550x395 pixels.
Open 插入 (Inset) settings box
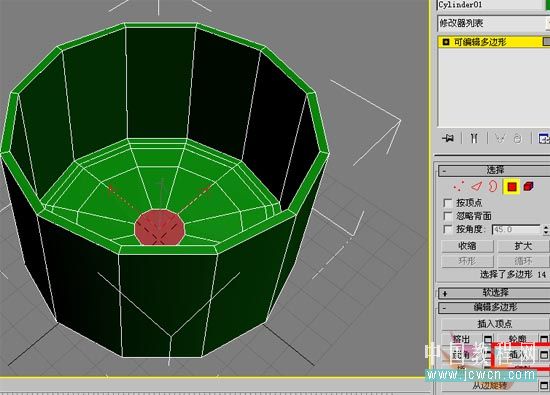tap(544, 355)
